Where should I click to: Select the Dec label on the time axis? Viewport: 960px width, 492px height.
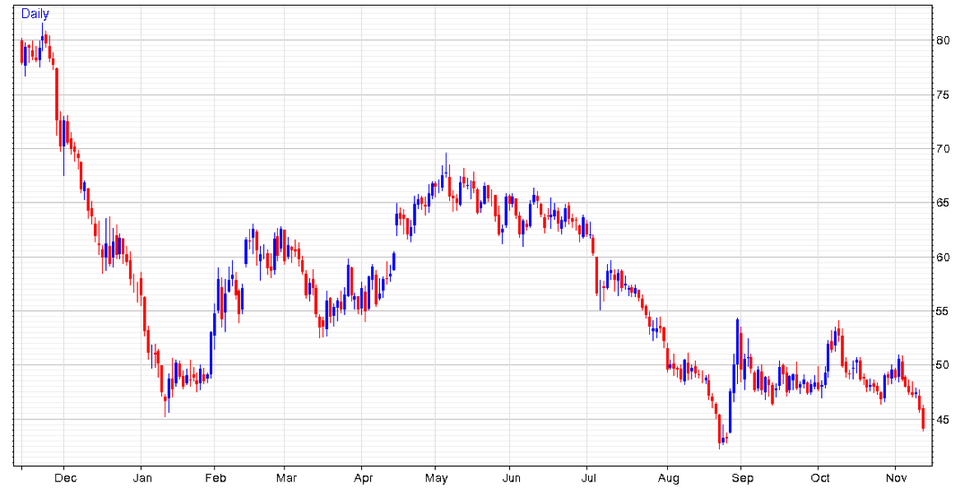(66, 478)
